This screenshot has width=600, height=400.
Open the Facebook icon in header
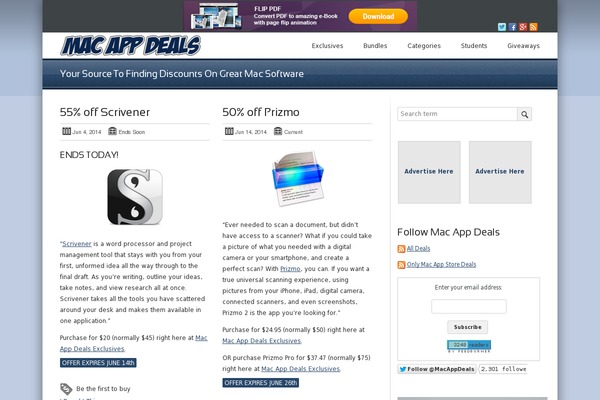[512, 27]
